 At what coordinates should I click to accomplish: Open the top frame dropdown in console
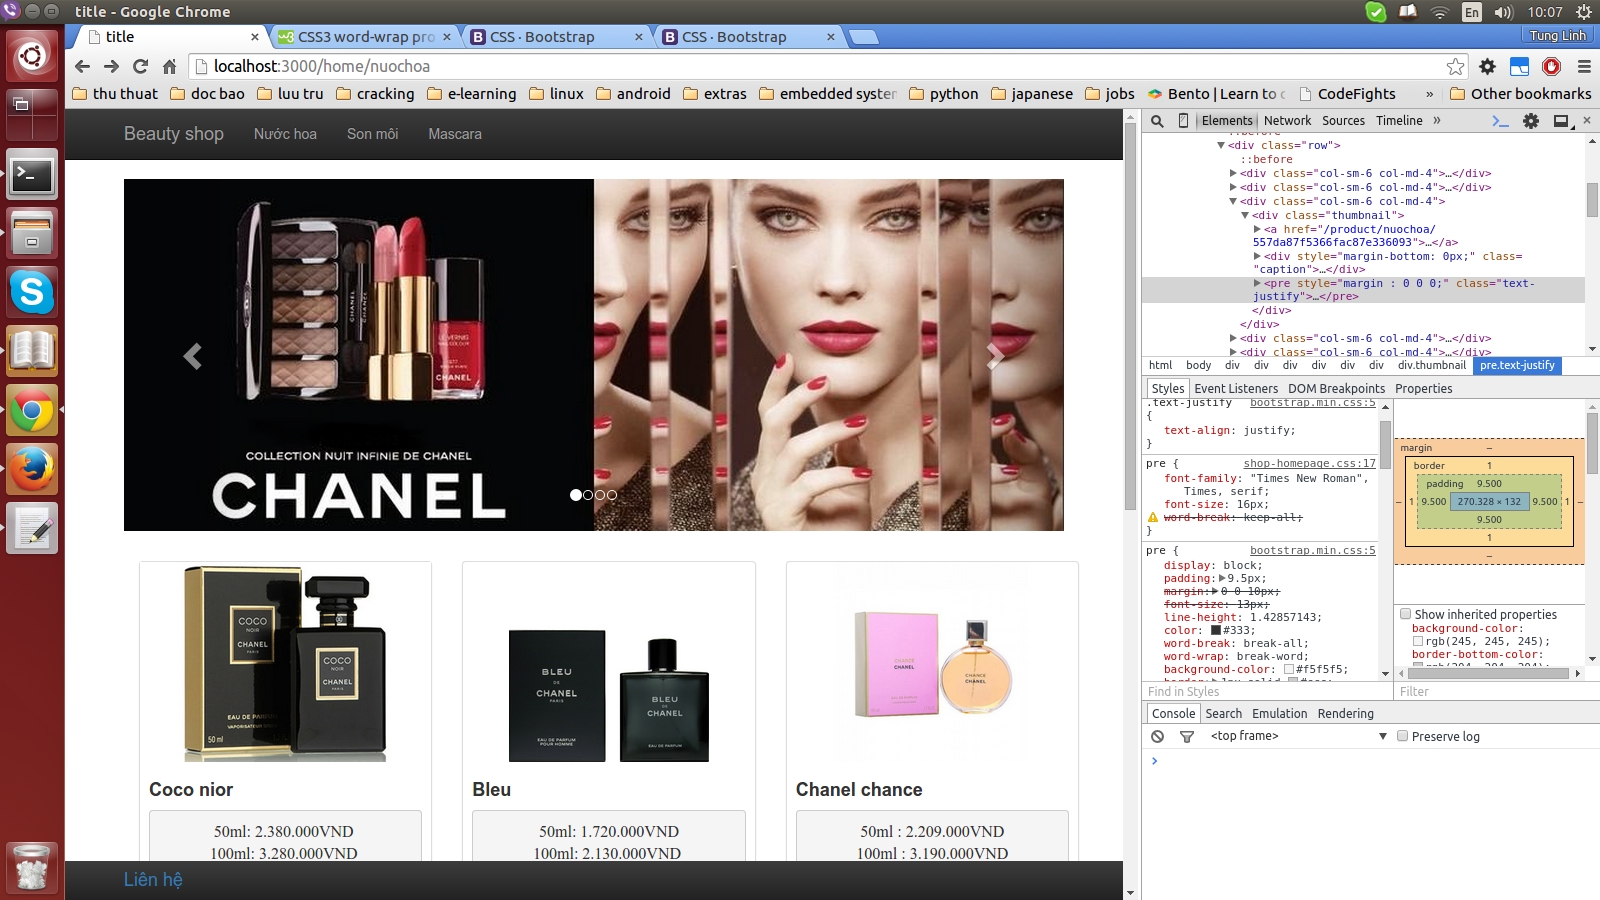pyautogui.click(x=1299, y=736)
